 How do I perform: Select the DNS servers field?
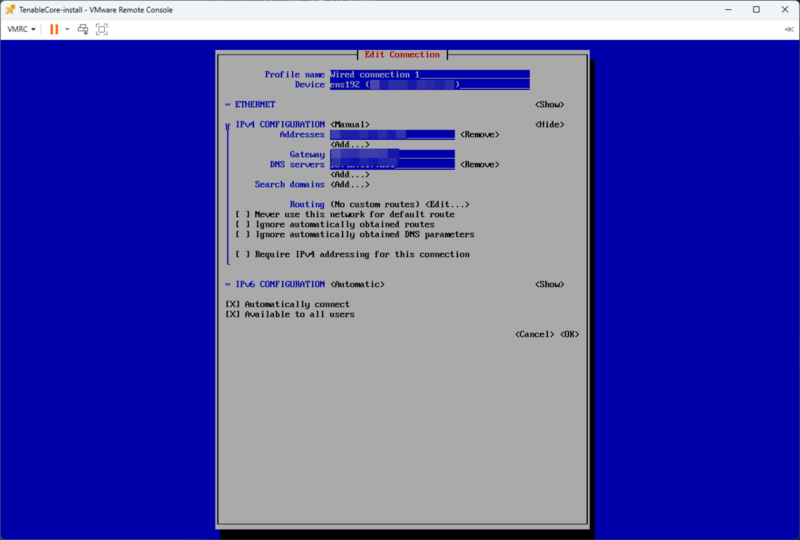click(x=392, y=164)
